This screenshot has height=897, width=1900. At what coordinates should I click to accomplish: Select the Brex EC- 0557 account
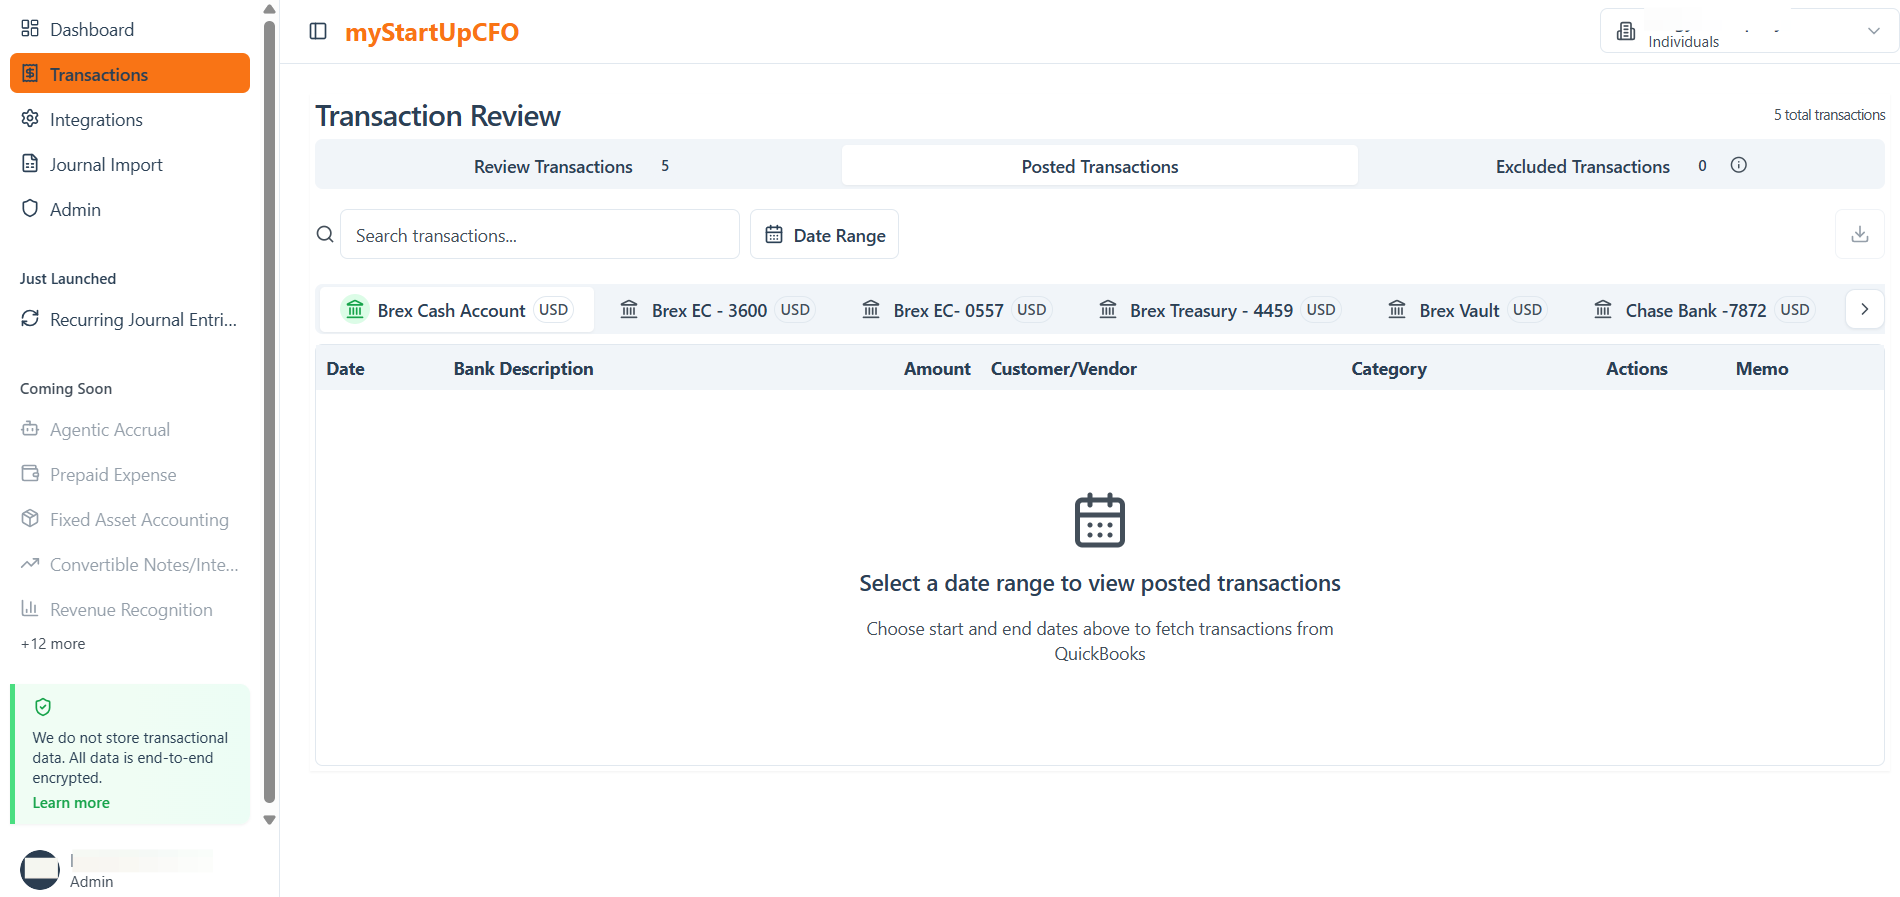point(955,310)
